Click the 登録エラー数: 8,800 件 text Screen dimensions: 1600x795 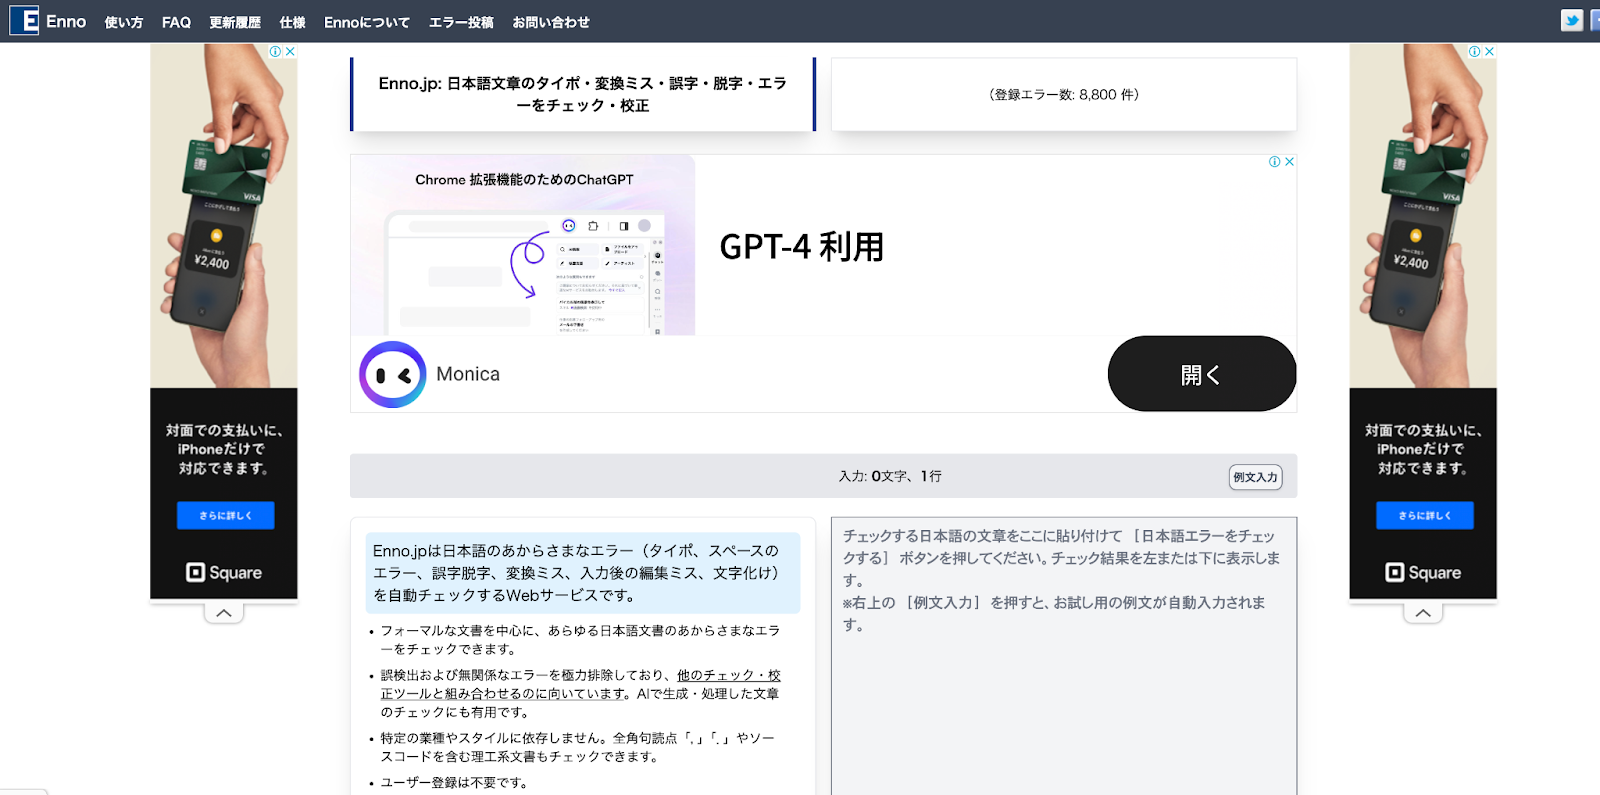pyautogui.click(x=1064, y=95)
